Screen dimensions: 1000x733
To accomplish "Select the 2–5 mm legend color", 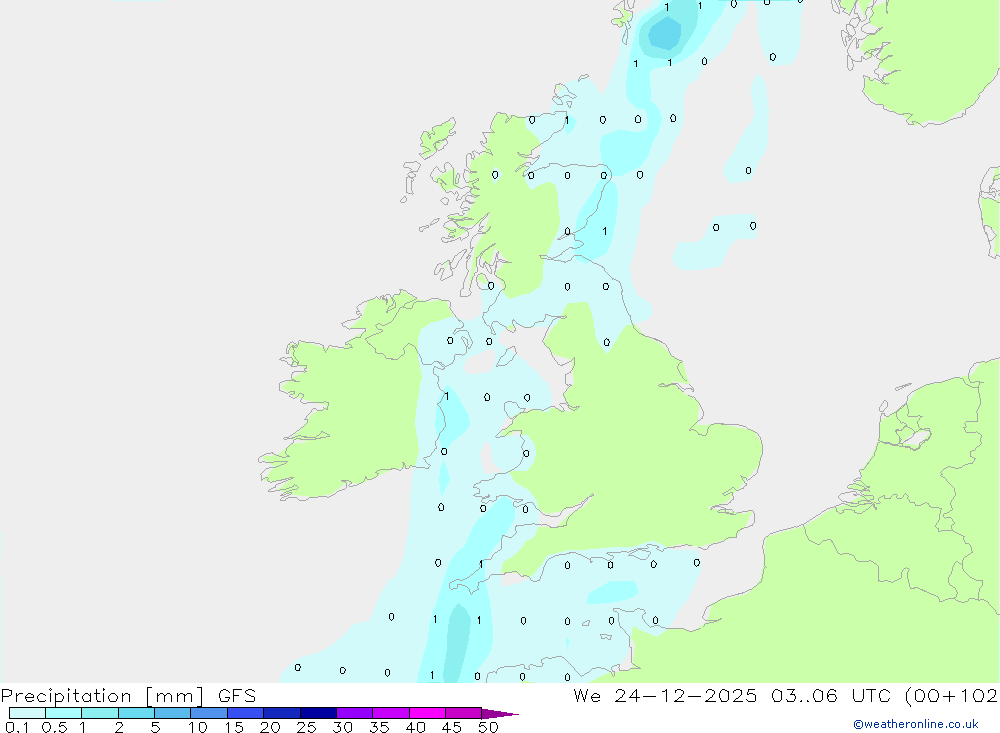I will point(136,713).
